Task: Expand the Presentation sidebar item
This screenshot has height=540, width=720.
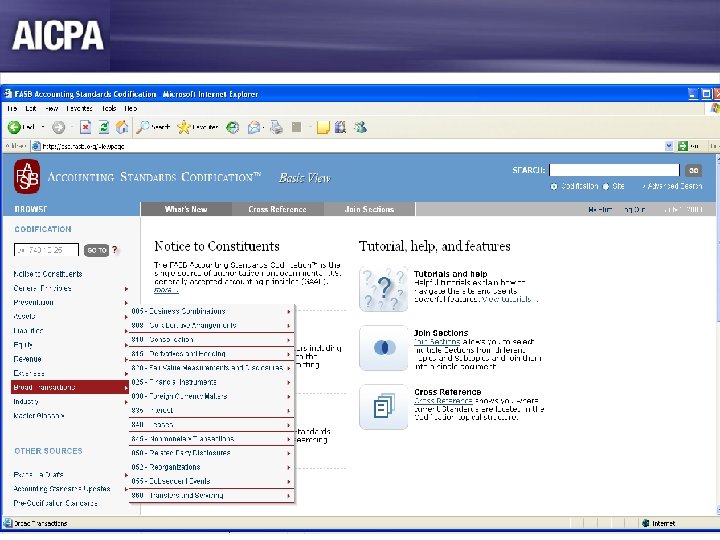Action: pyautogui.click(x=126, y=303)
